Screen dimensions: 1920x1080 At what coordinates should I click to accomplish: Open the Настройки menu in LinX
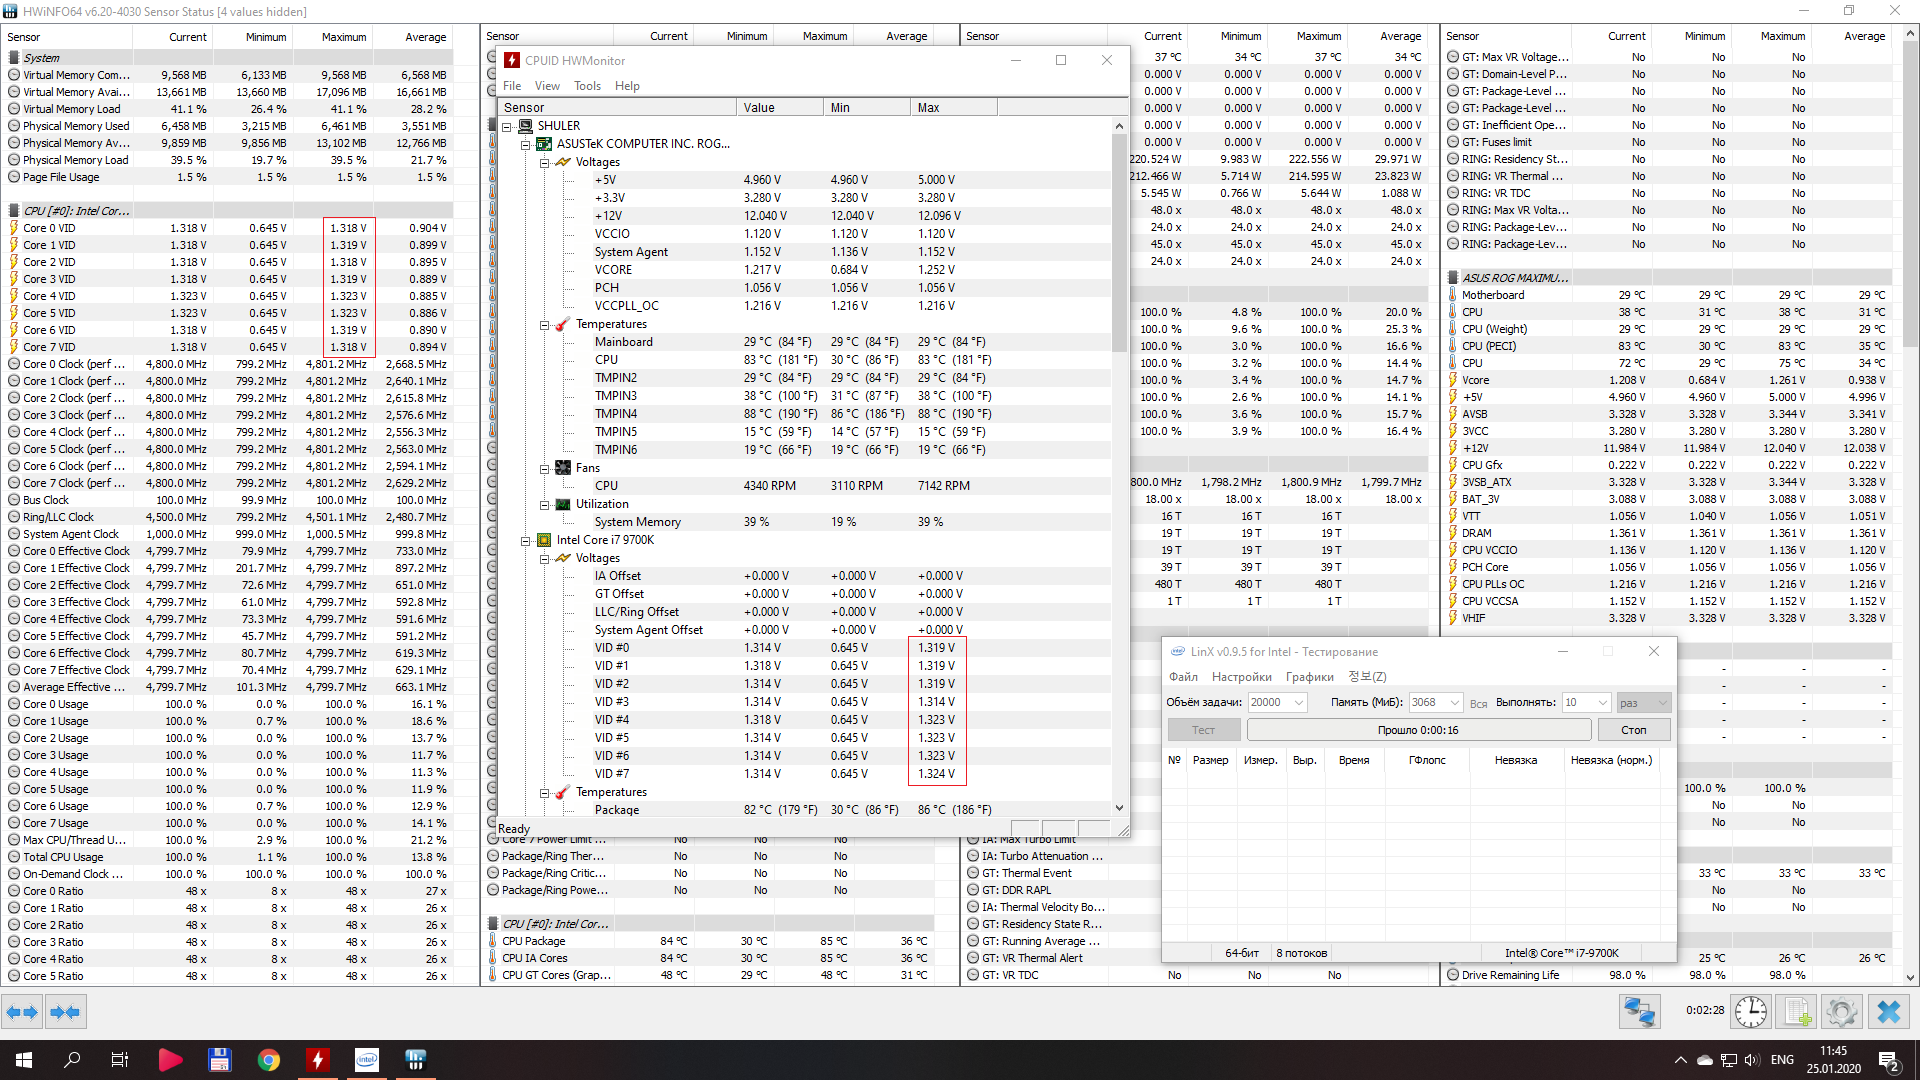(1241, 677)
